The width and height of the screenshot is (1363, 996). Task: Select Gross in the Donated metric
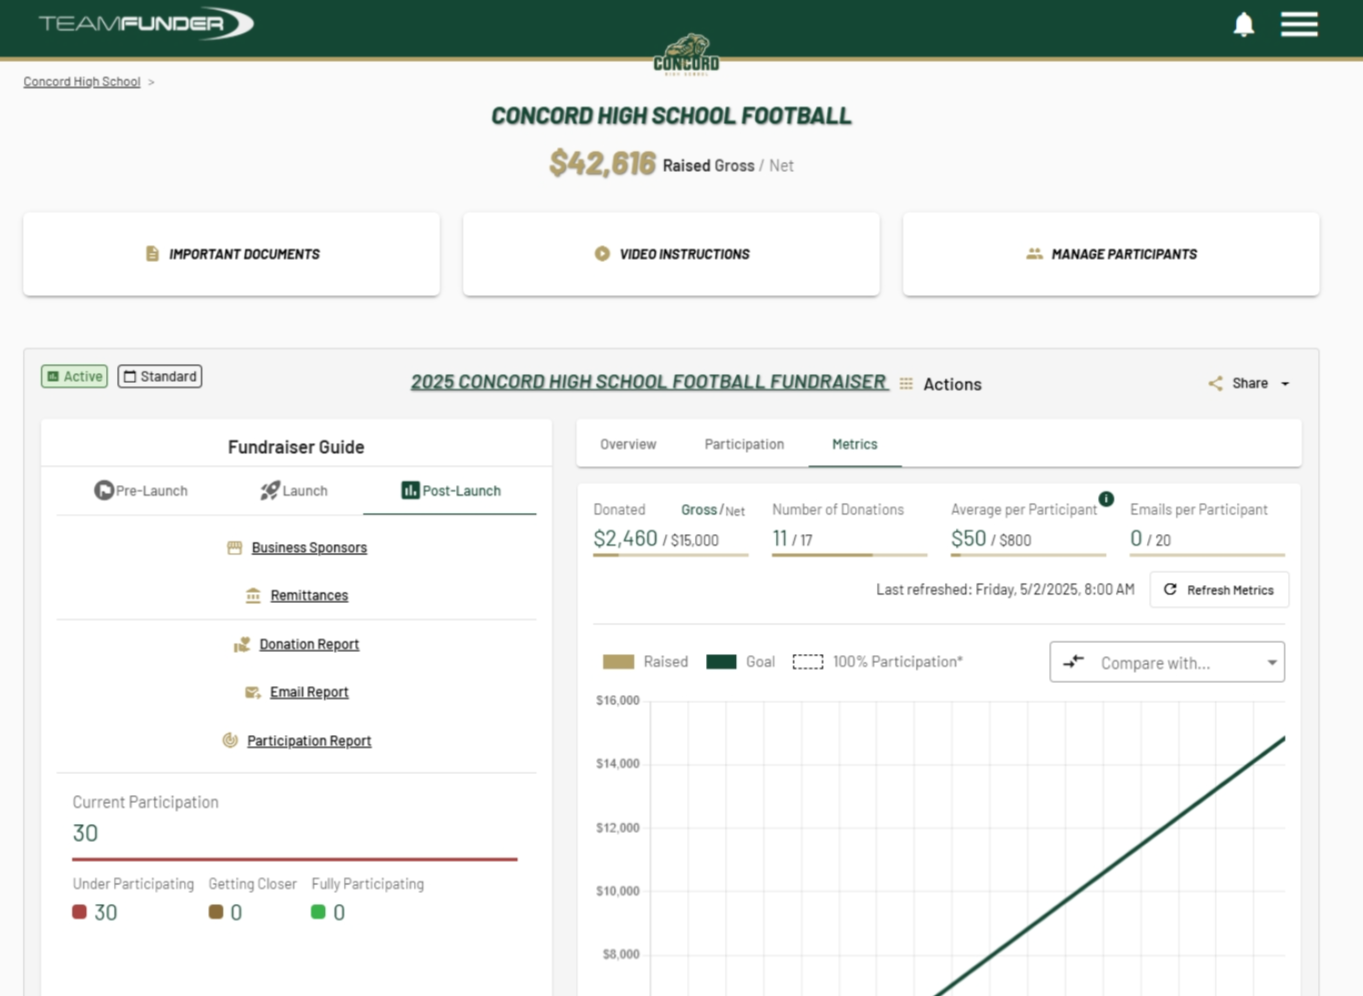(699, 510)
